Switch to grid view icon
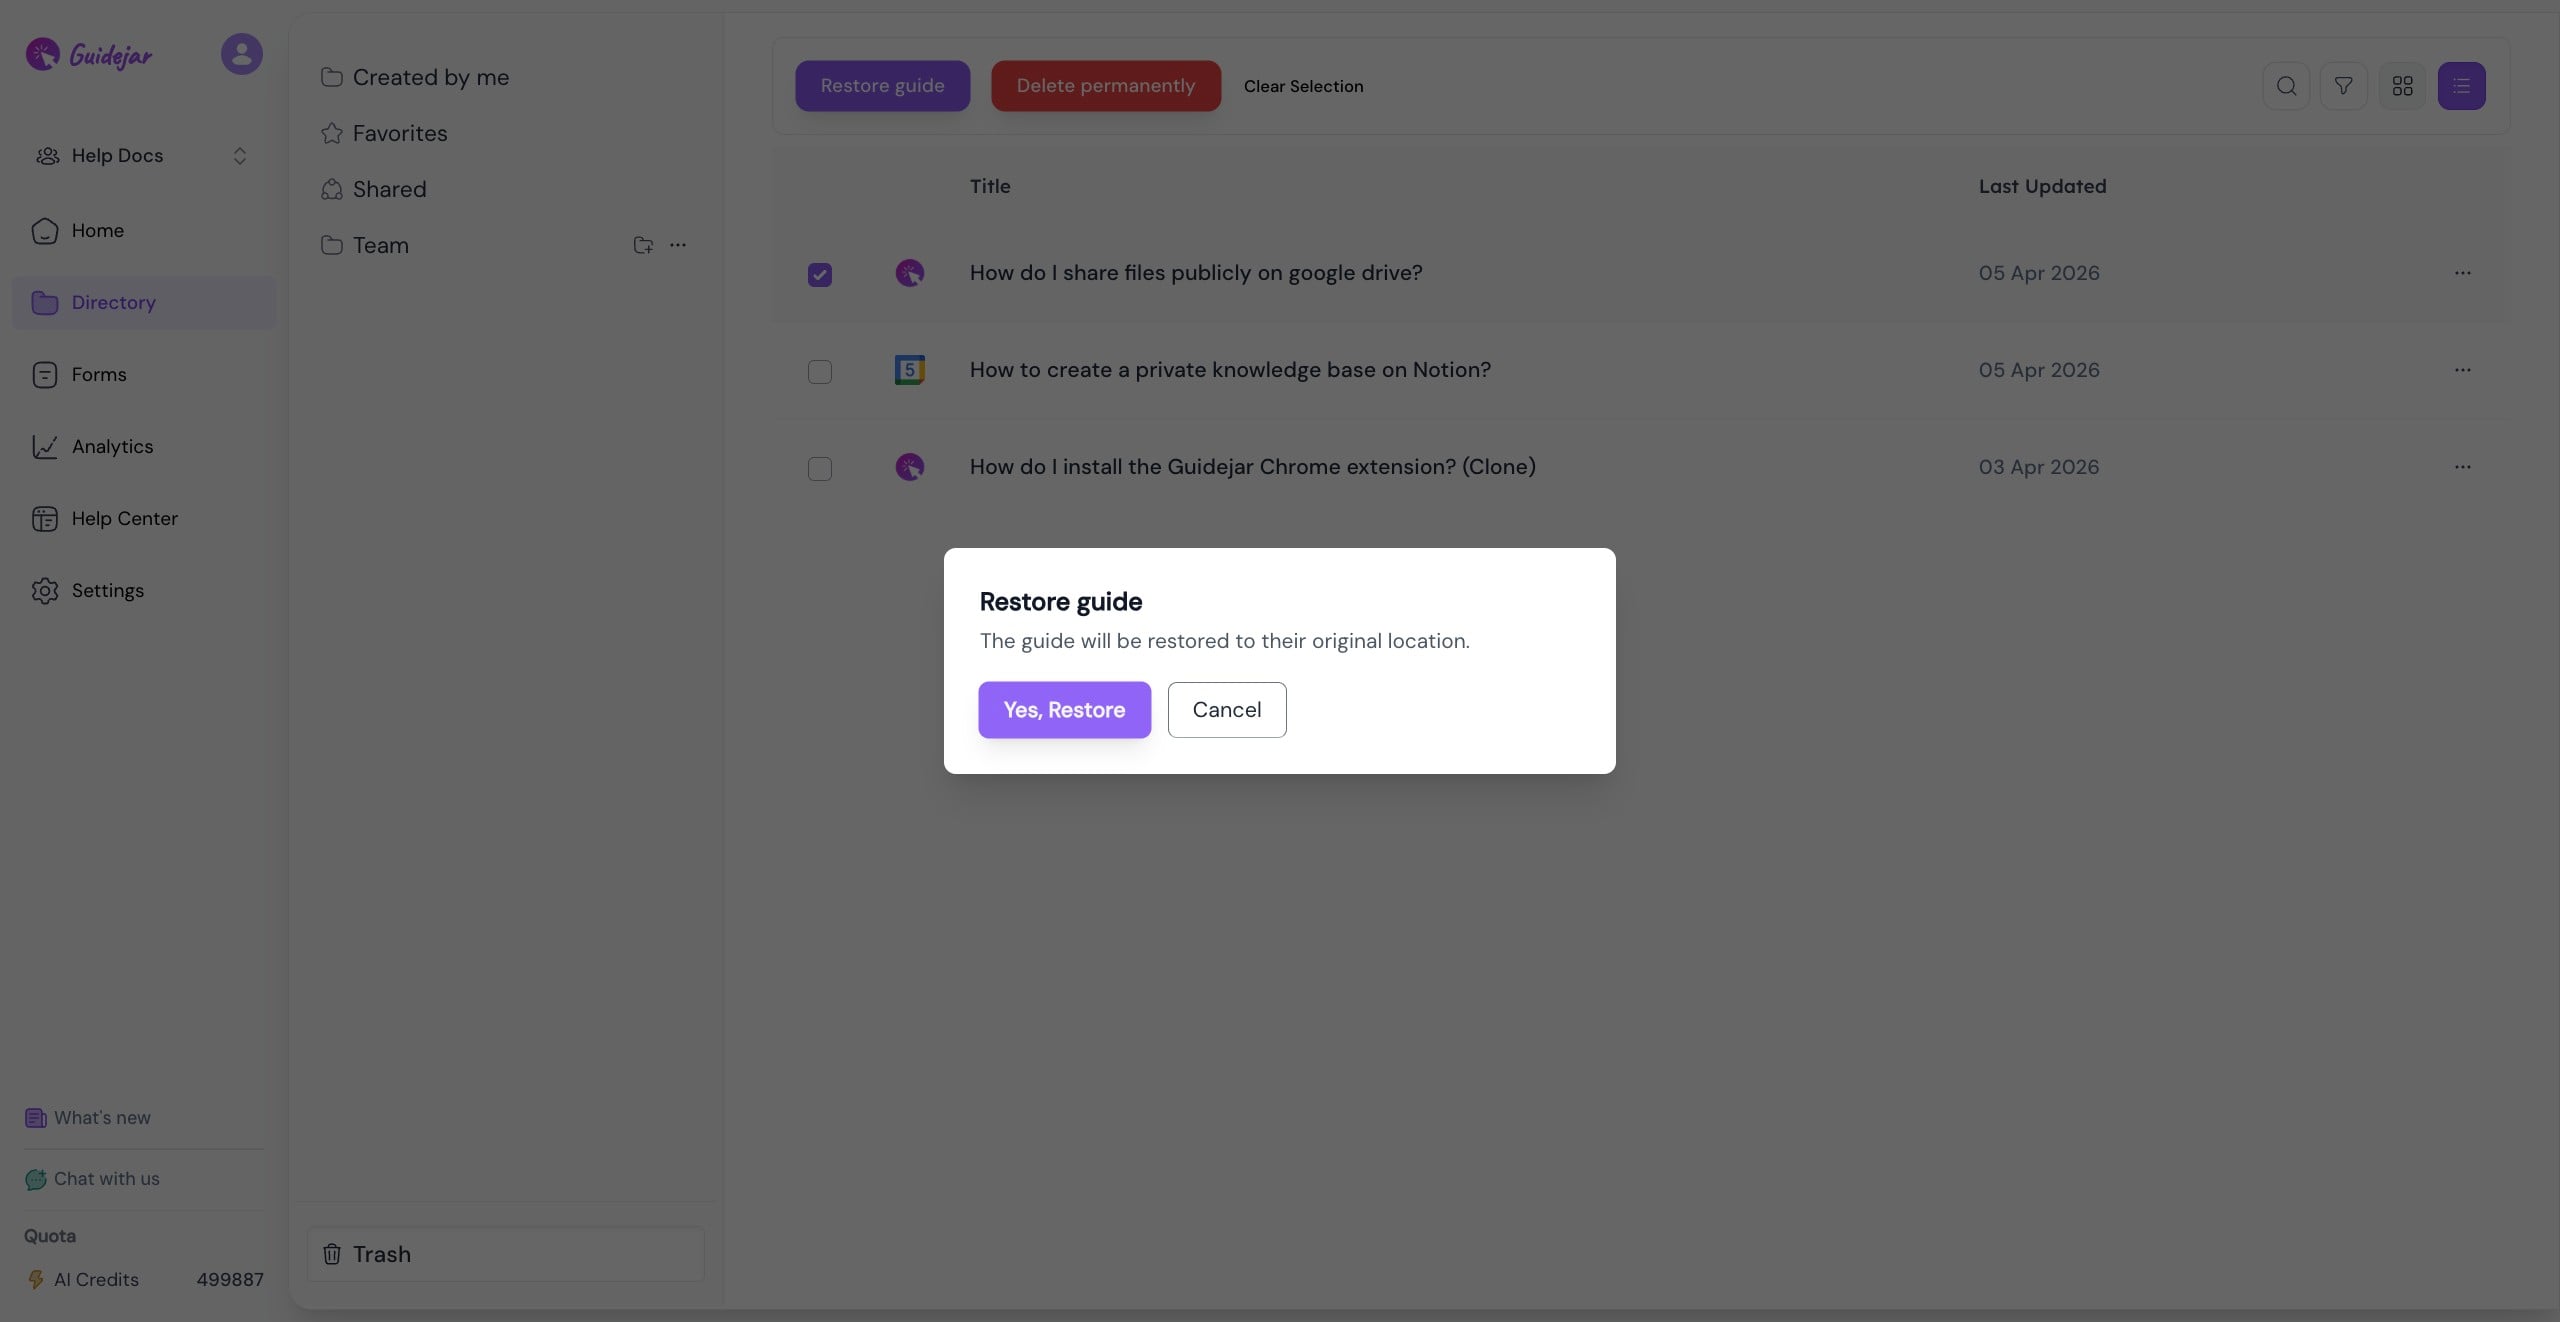The height and width of the screenshot is (1322, 2560). coord(2402,86)
